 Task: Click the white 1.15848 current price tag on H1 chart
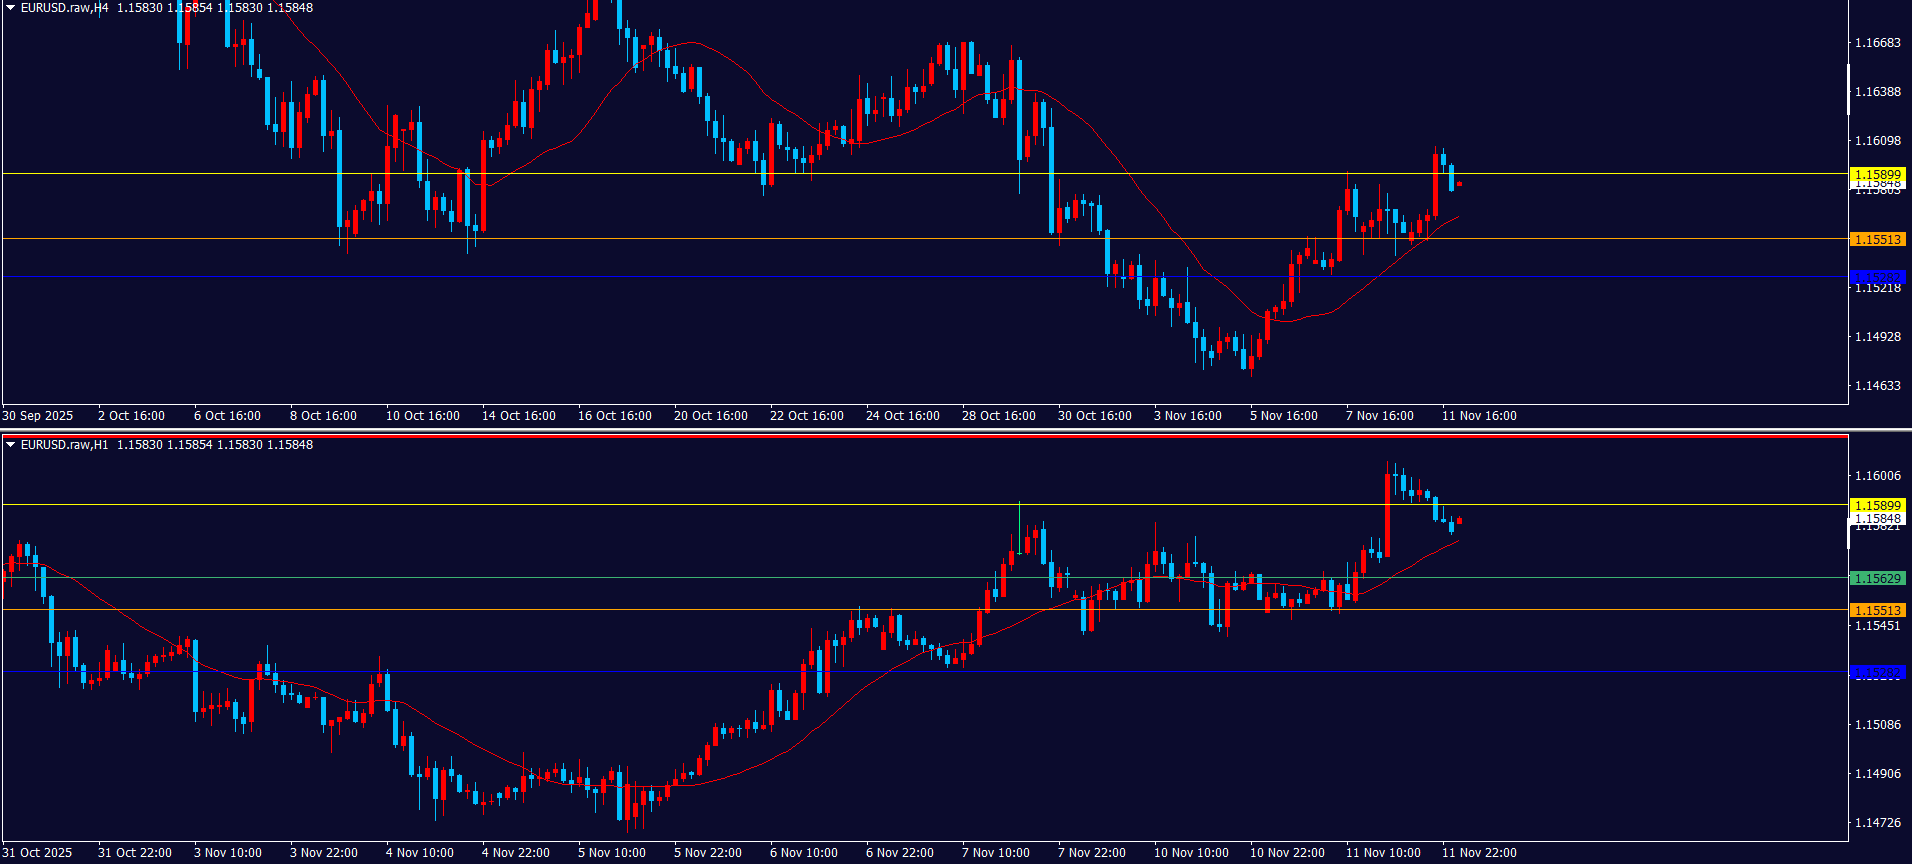[x=1877, y=519]
